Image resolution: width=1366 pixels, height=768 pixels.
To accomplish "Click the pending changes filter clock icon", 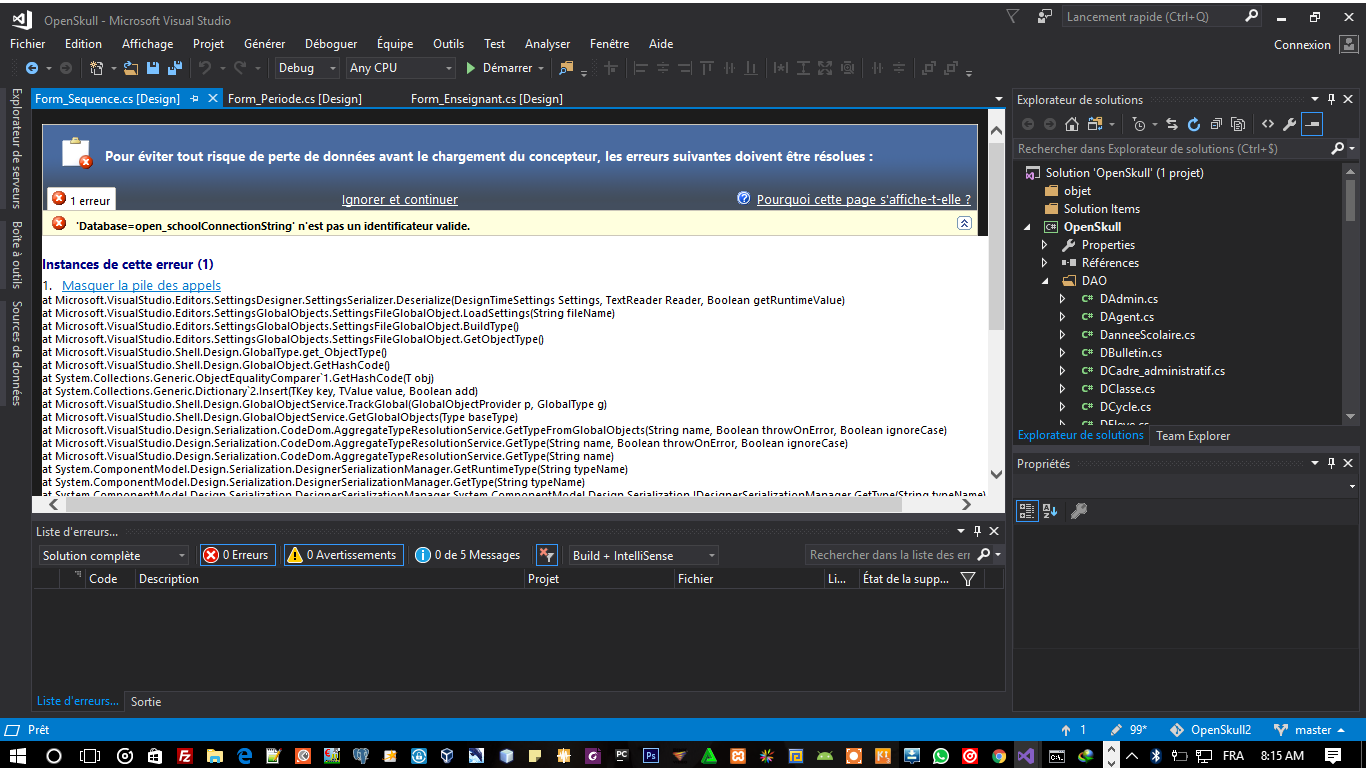I will click(x=1139, y=124).
